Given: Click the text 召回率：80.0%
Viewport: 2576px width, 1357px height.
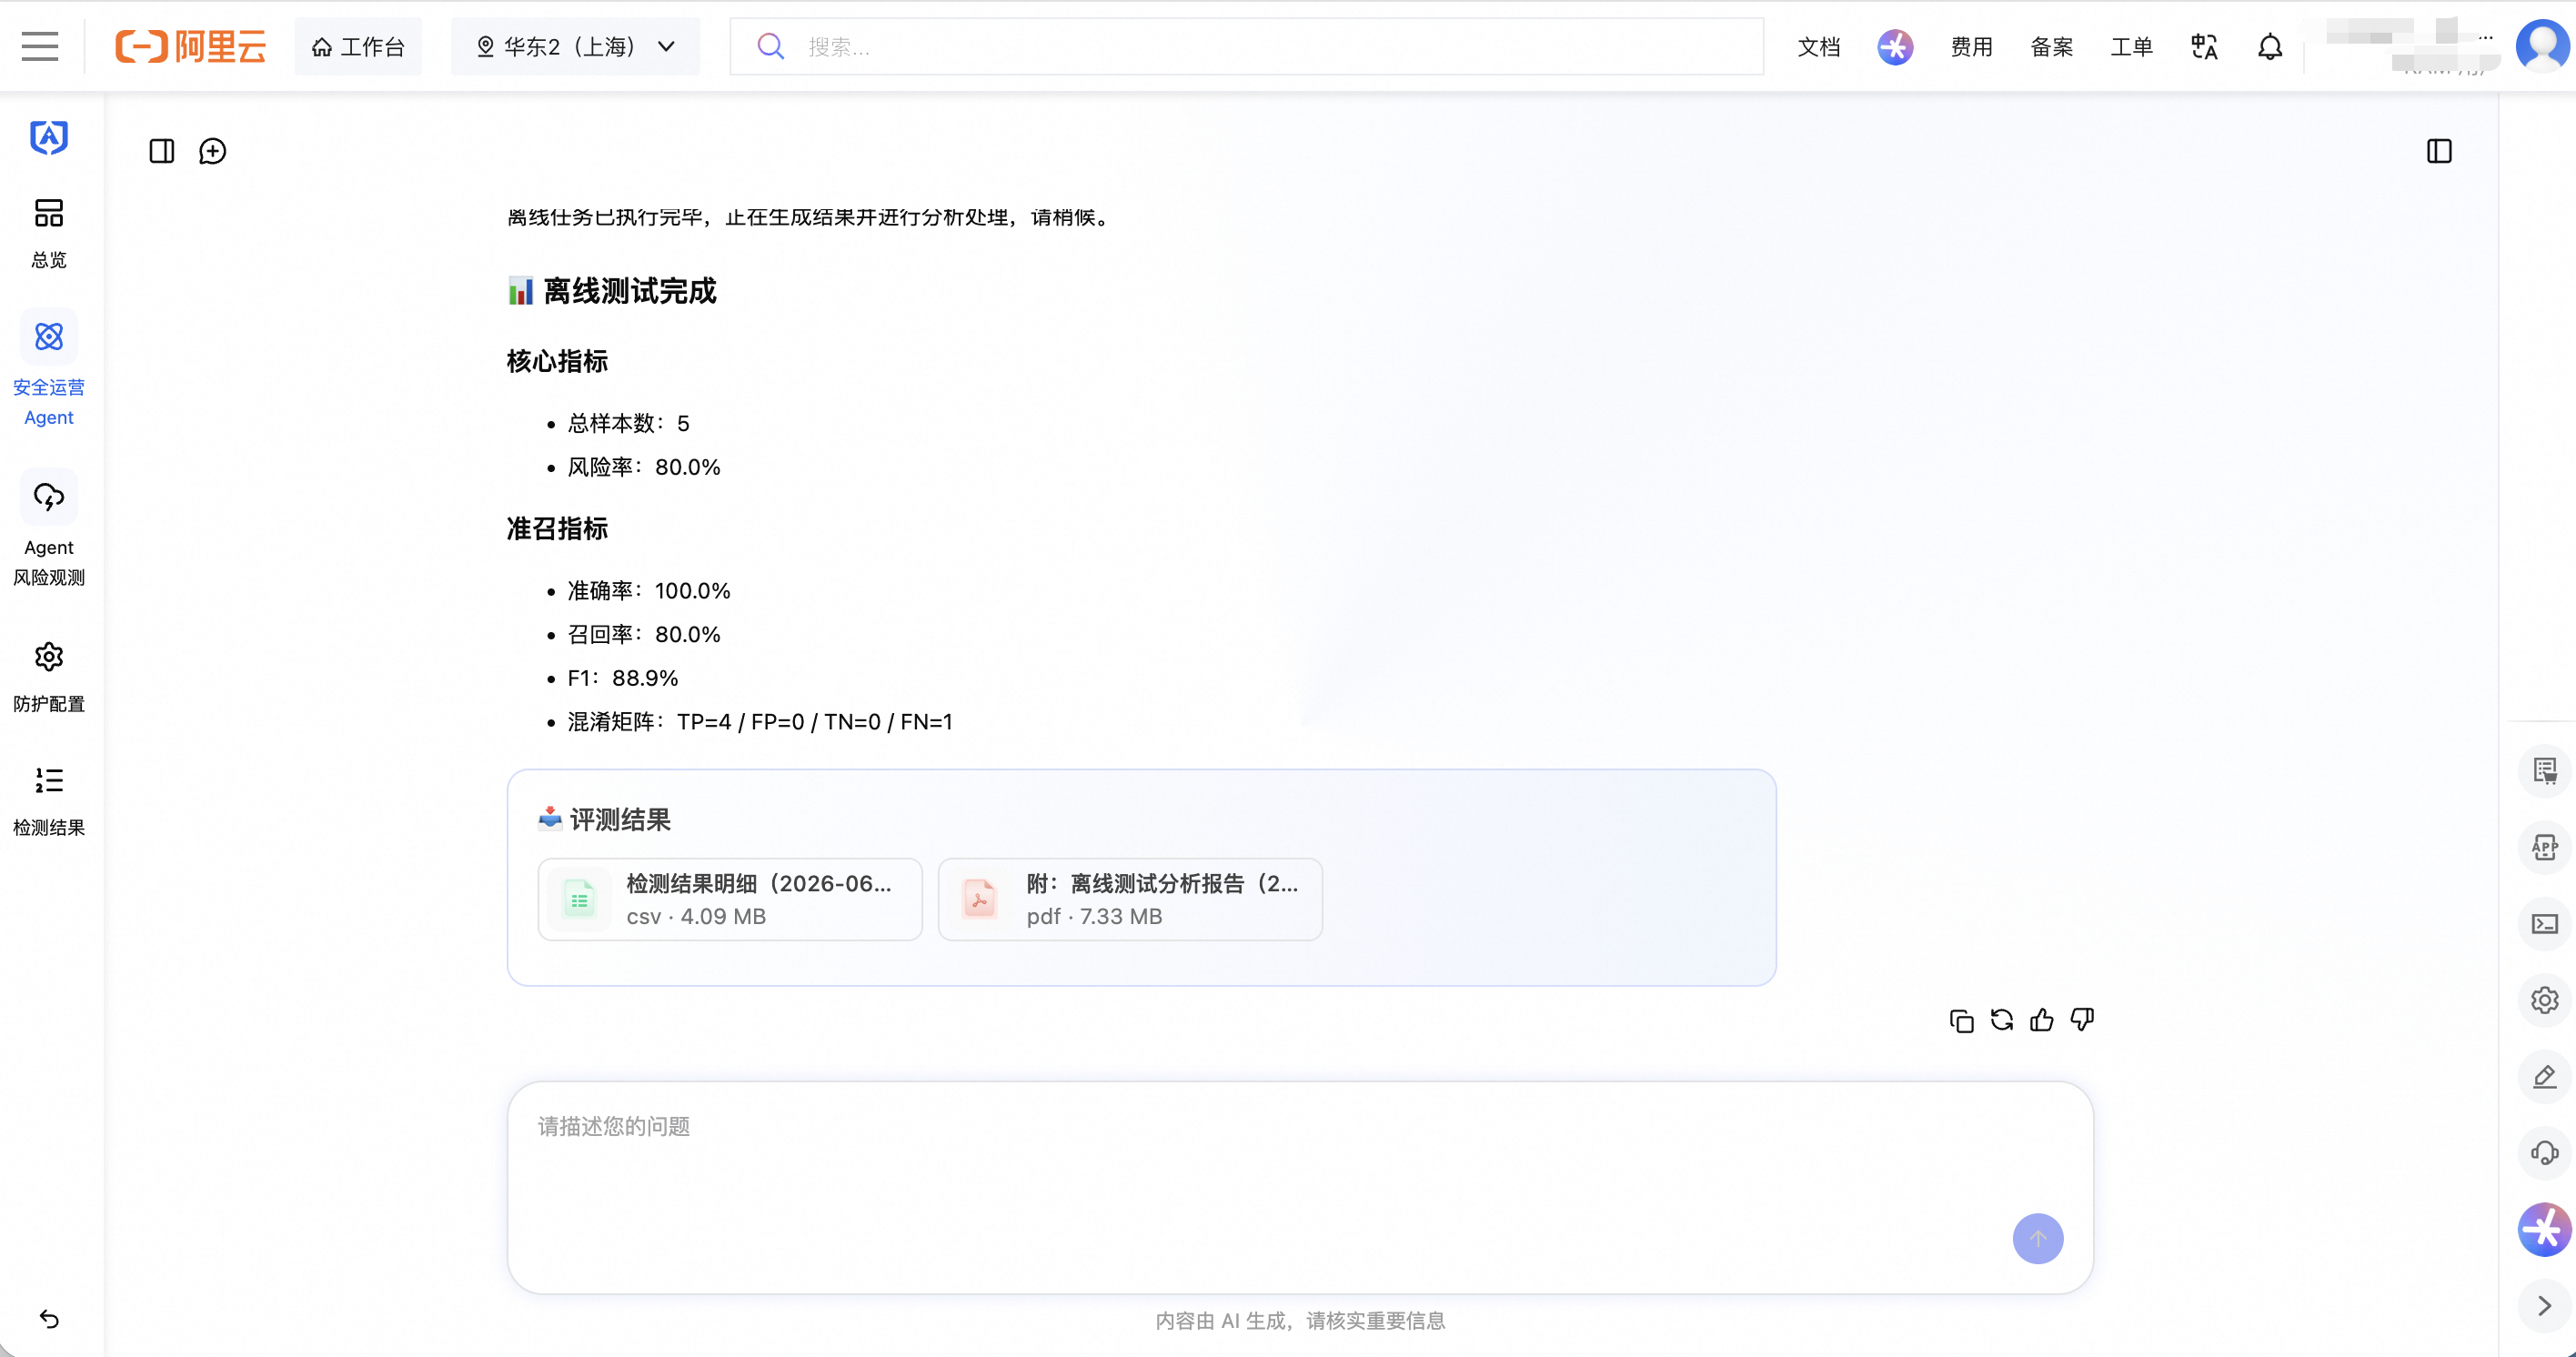Looking at the screenshot, I should coord(644,634).
